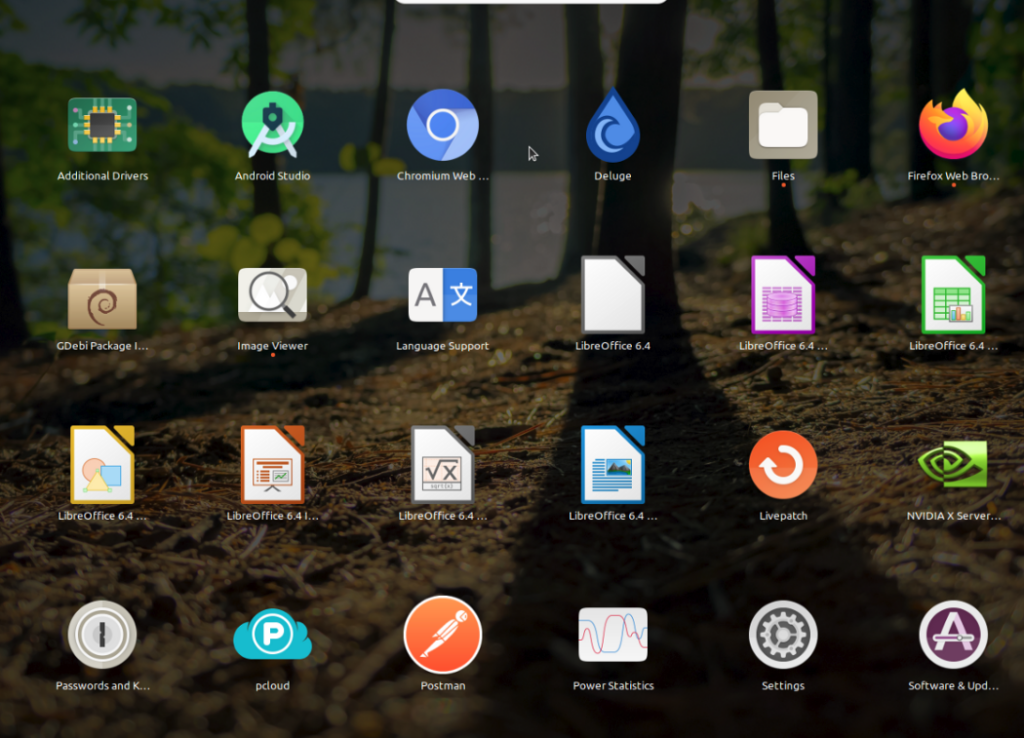Launch Software & Updates
1024x738 pixels.
tap(953, 634)
